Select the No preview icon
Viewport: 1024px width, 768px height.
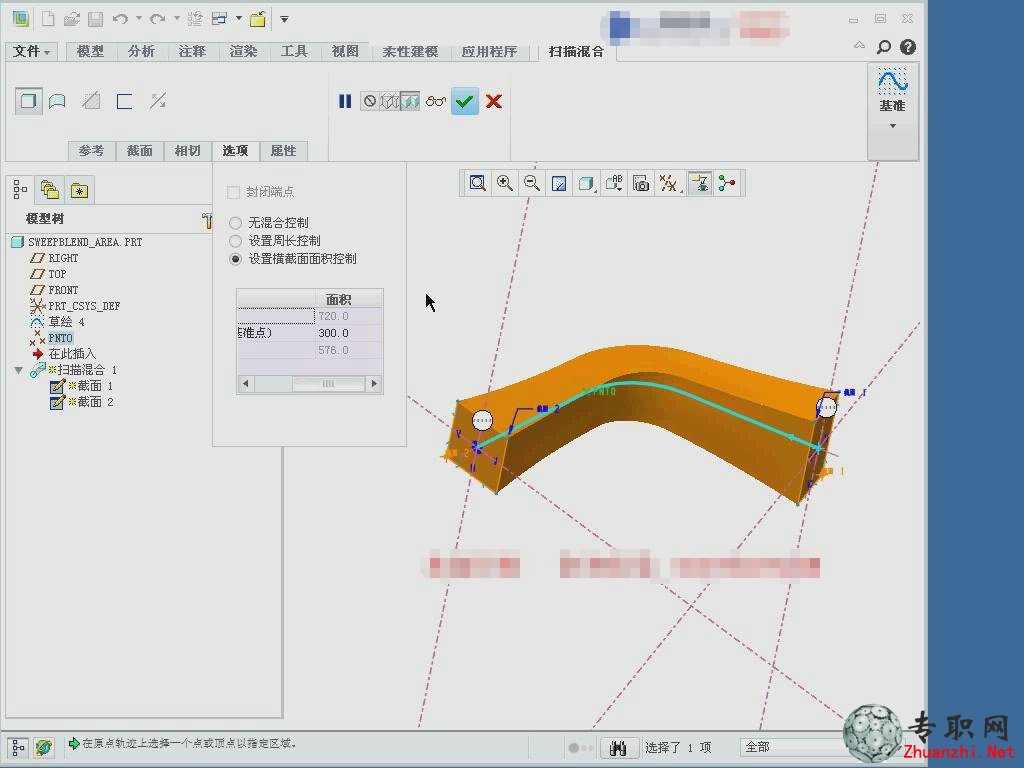pos(370,101)
